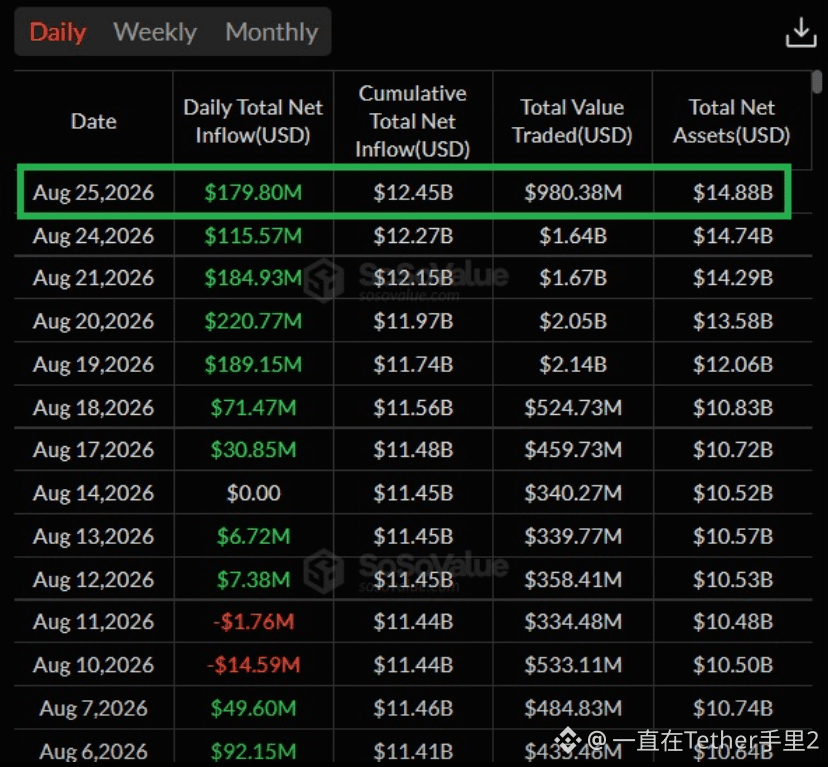
Task: Select the -$1.76M daily outflow value
Action: [253, 622]
